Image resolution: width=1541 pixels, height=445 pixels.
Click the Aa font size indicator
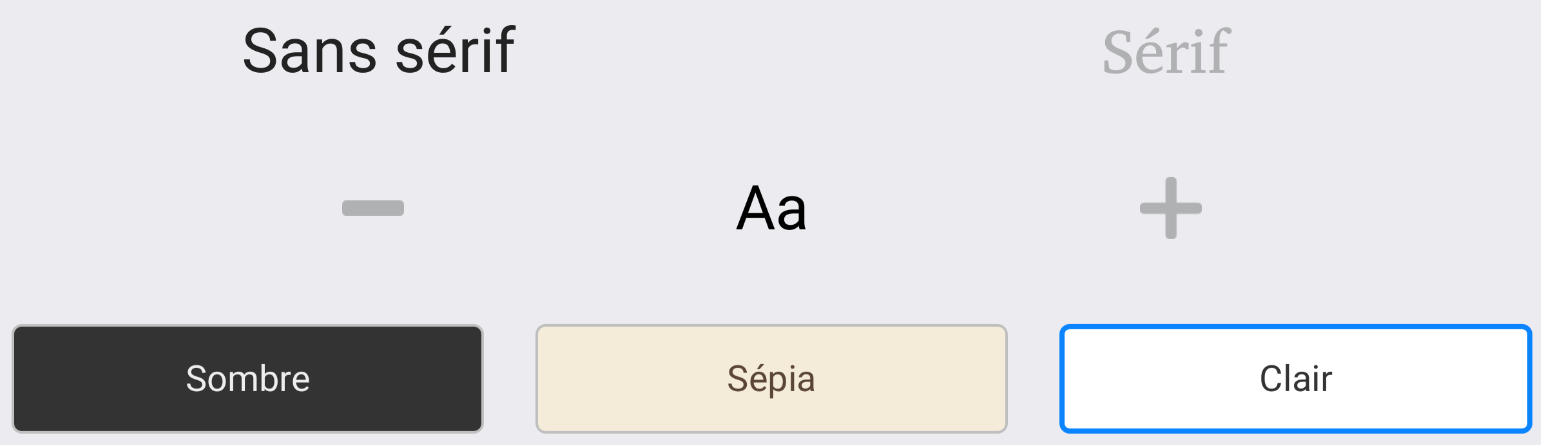(771, 208)
